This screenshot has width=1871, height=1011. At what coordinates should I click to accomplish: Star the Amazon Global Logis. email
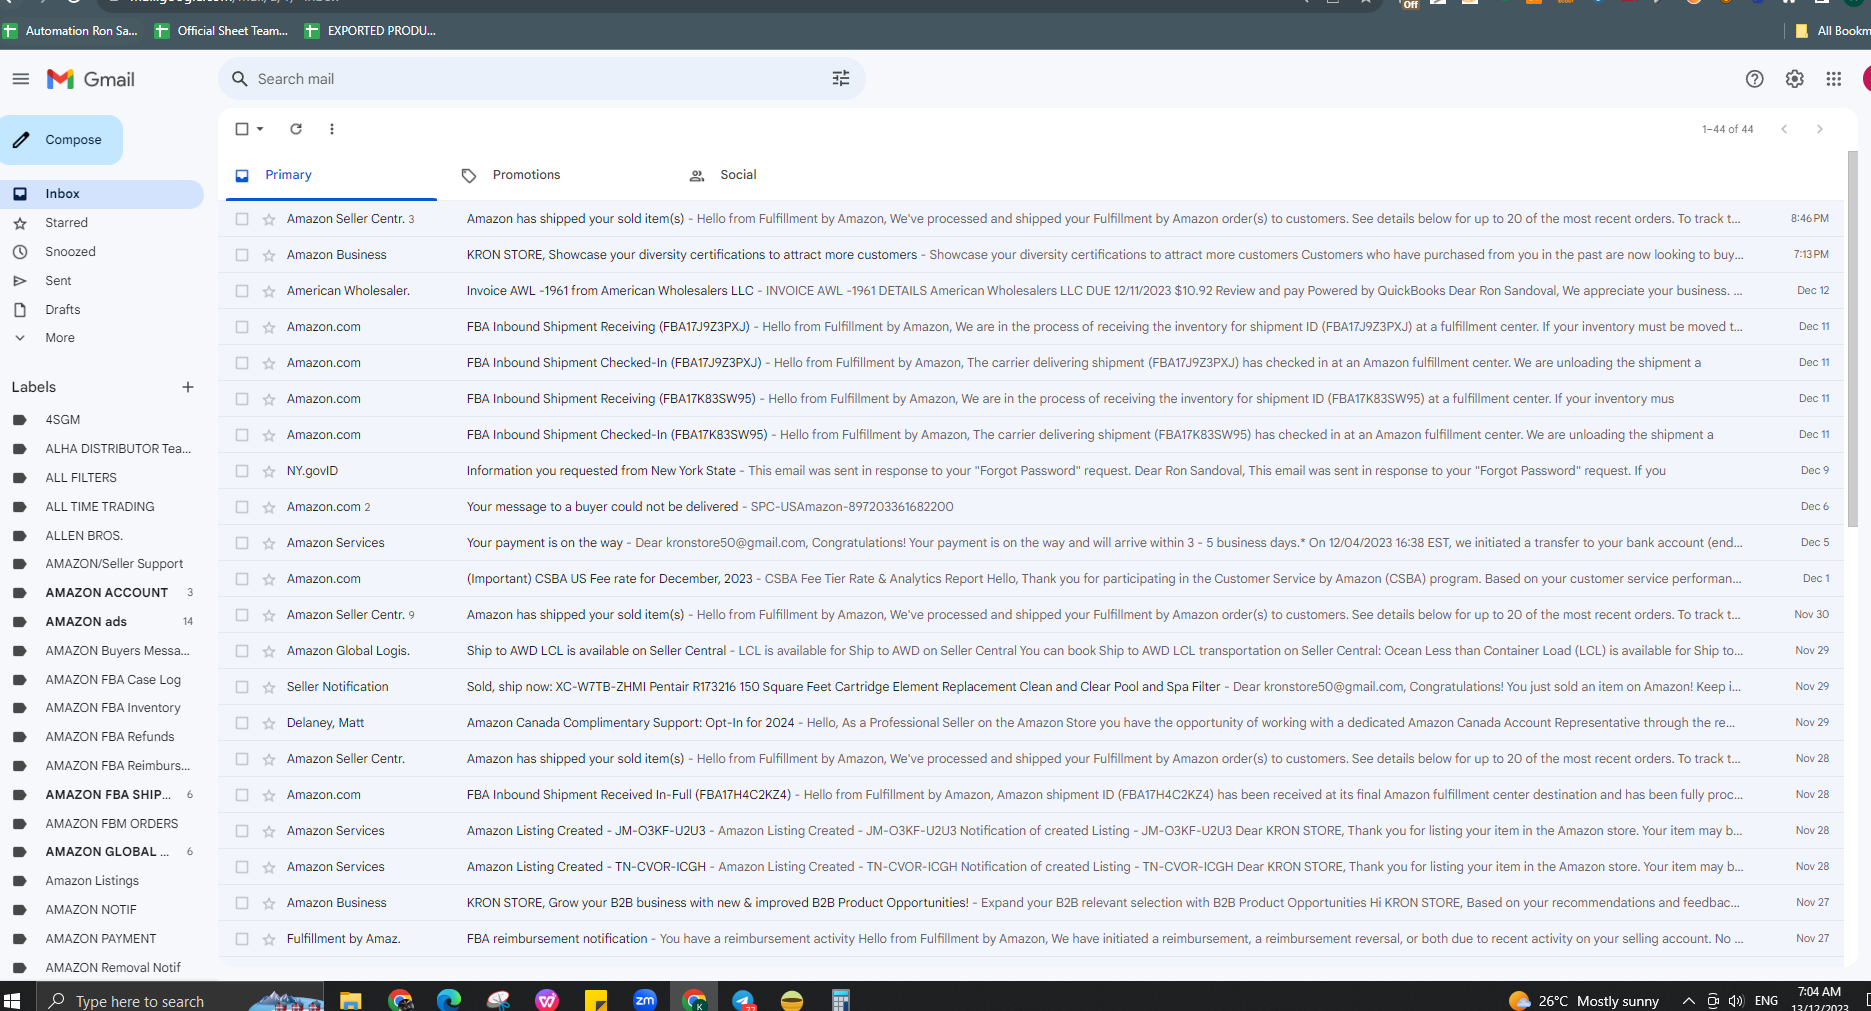tap(269, 651)
